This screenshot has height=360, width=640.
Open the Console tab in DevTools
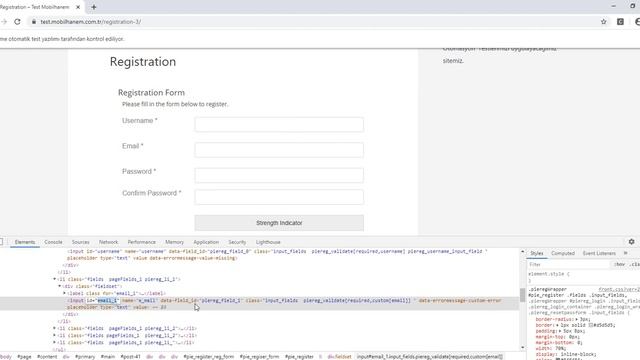click(53, 242)
